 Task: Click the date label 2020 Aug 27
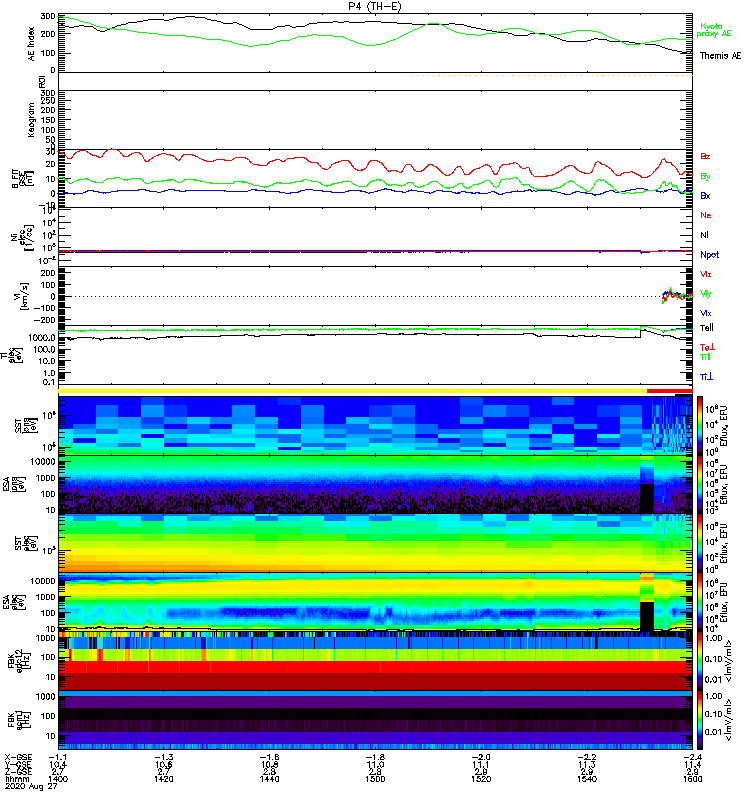31,786
